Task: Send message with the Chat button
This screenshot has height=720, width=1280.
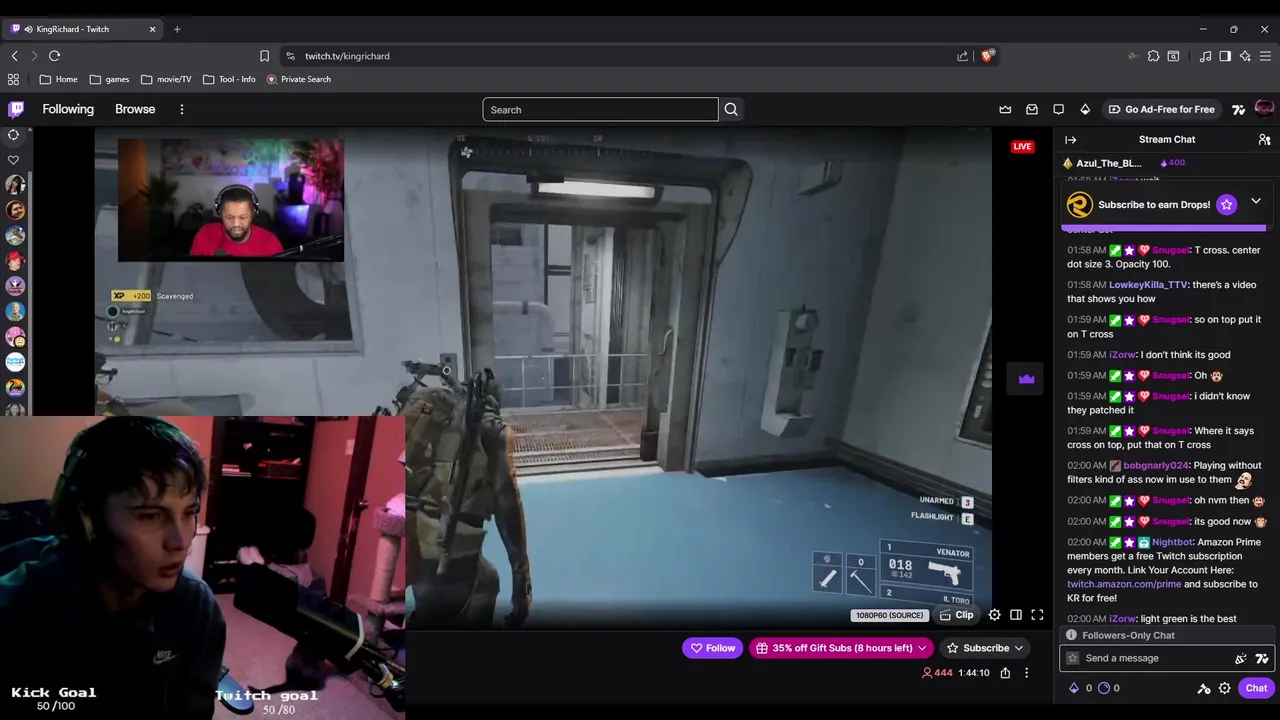Action: tap(1256, 688)
